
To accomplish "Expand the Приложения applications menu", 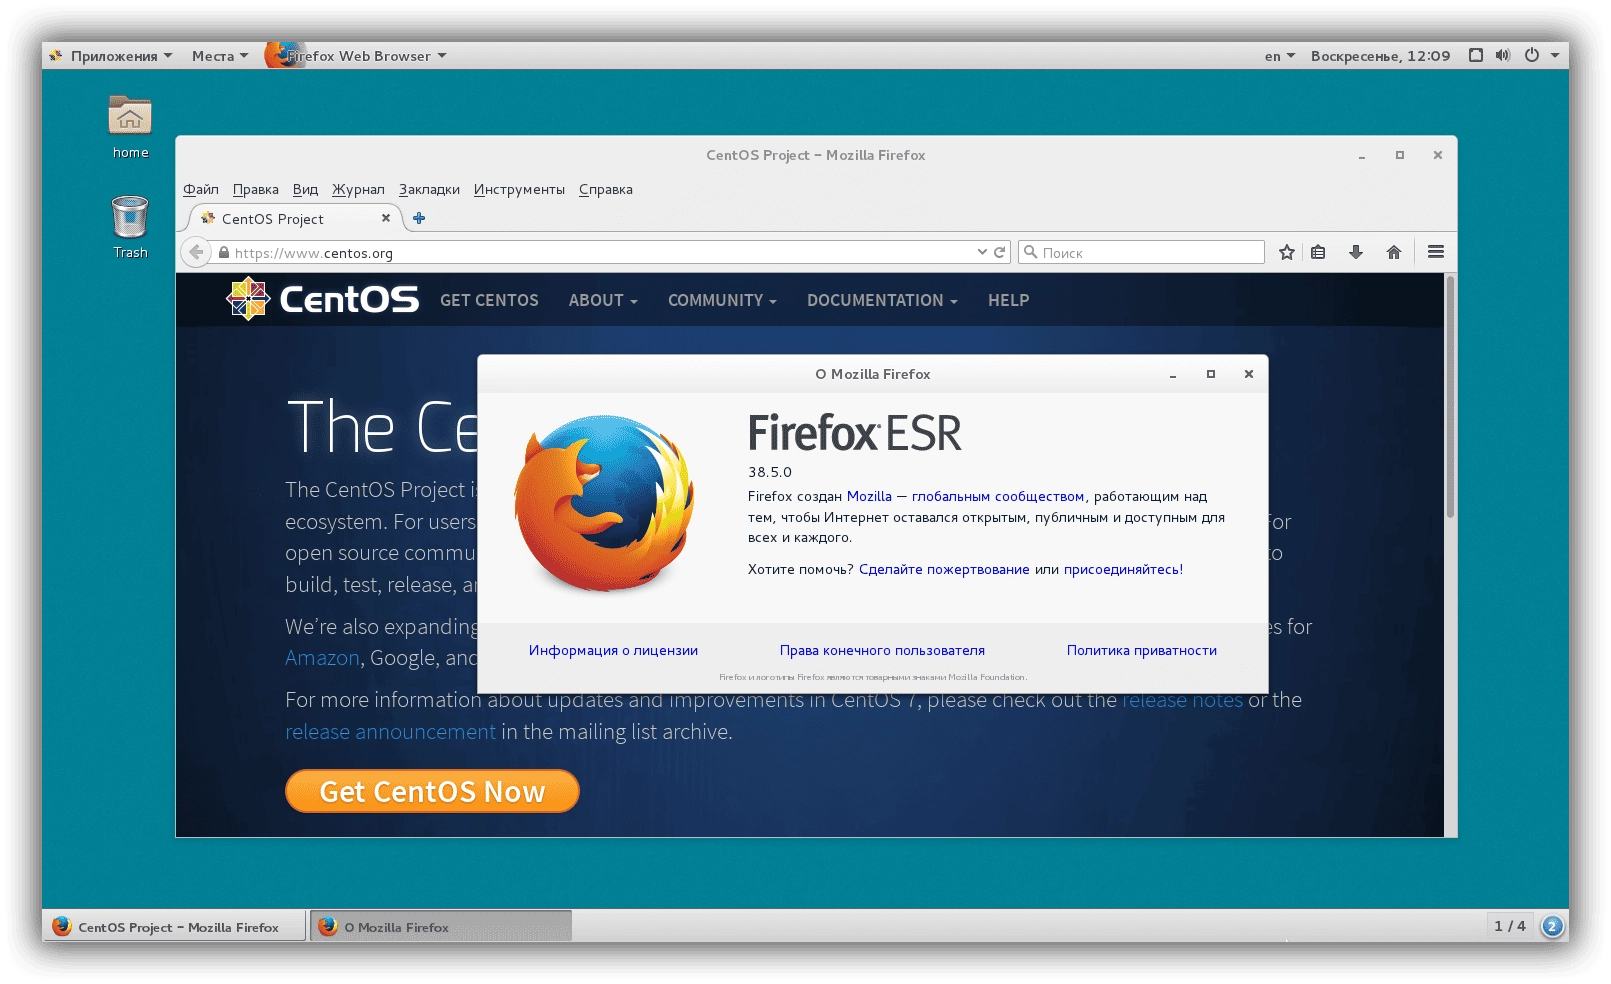I will click(x=112, y=56).
